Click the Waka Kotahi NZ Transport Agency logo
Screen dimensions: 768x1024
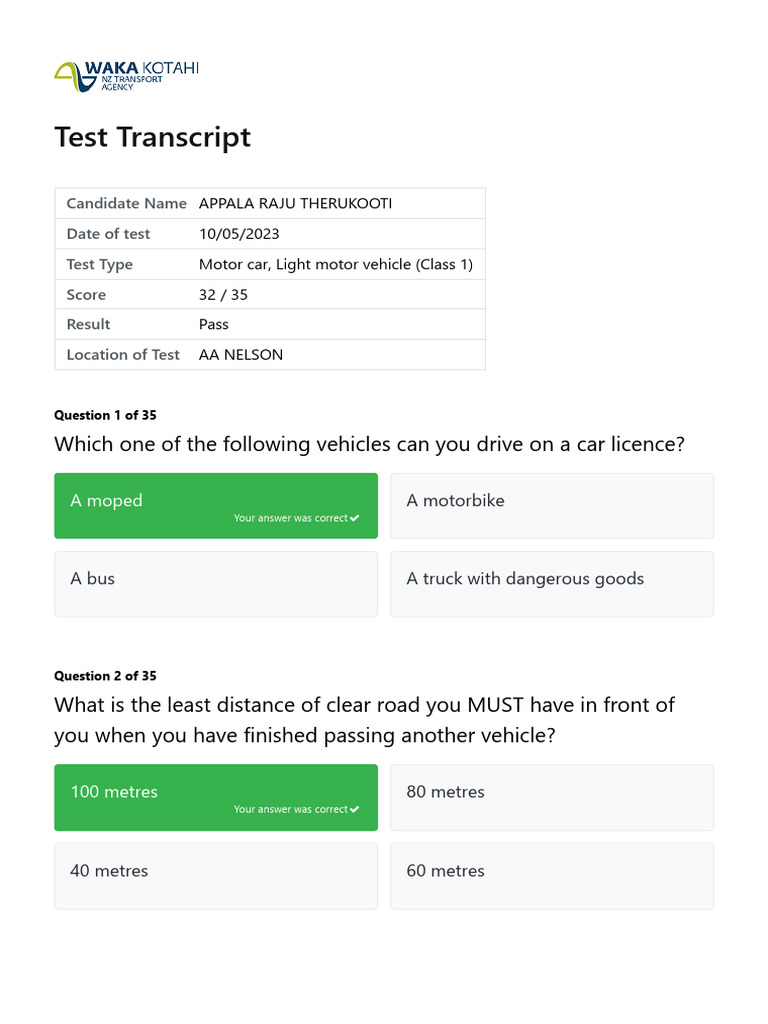(x=126, y=76)
